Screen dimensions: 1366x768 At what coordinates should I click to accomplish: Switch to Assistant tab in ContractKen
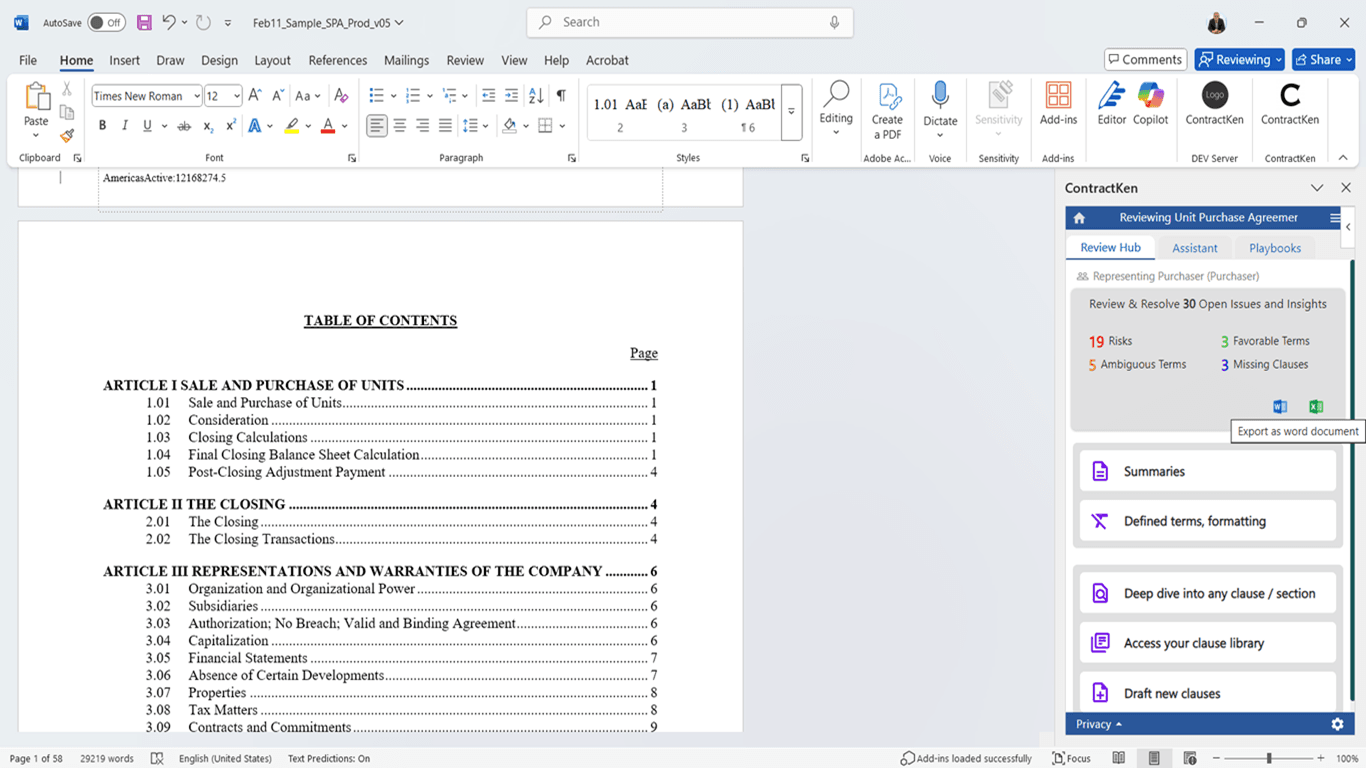point(1195,248)
